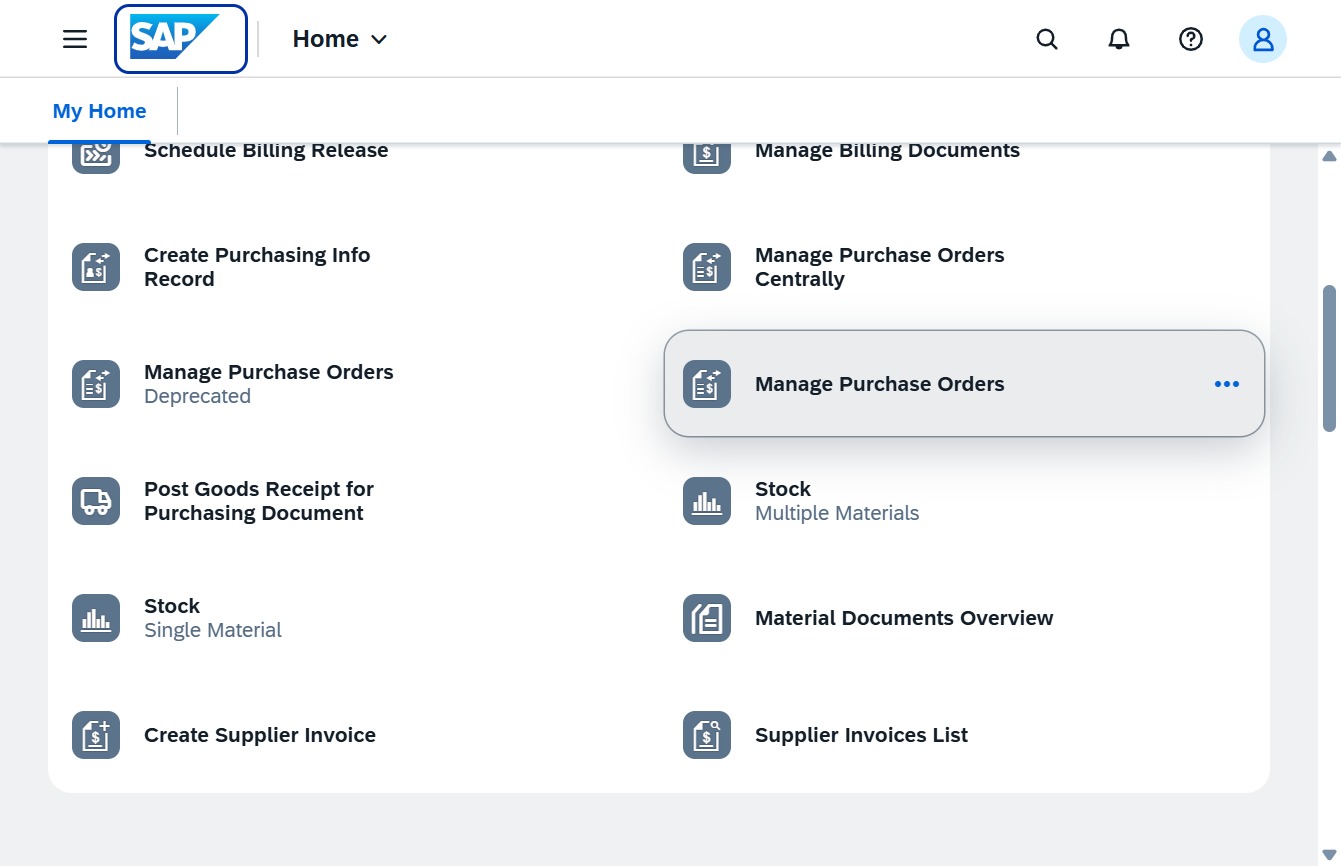Click the Post Goods Receipt truck icon

[x=96, y=501]
